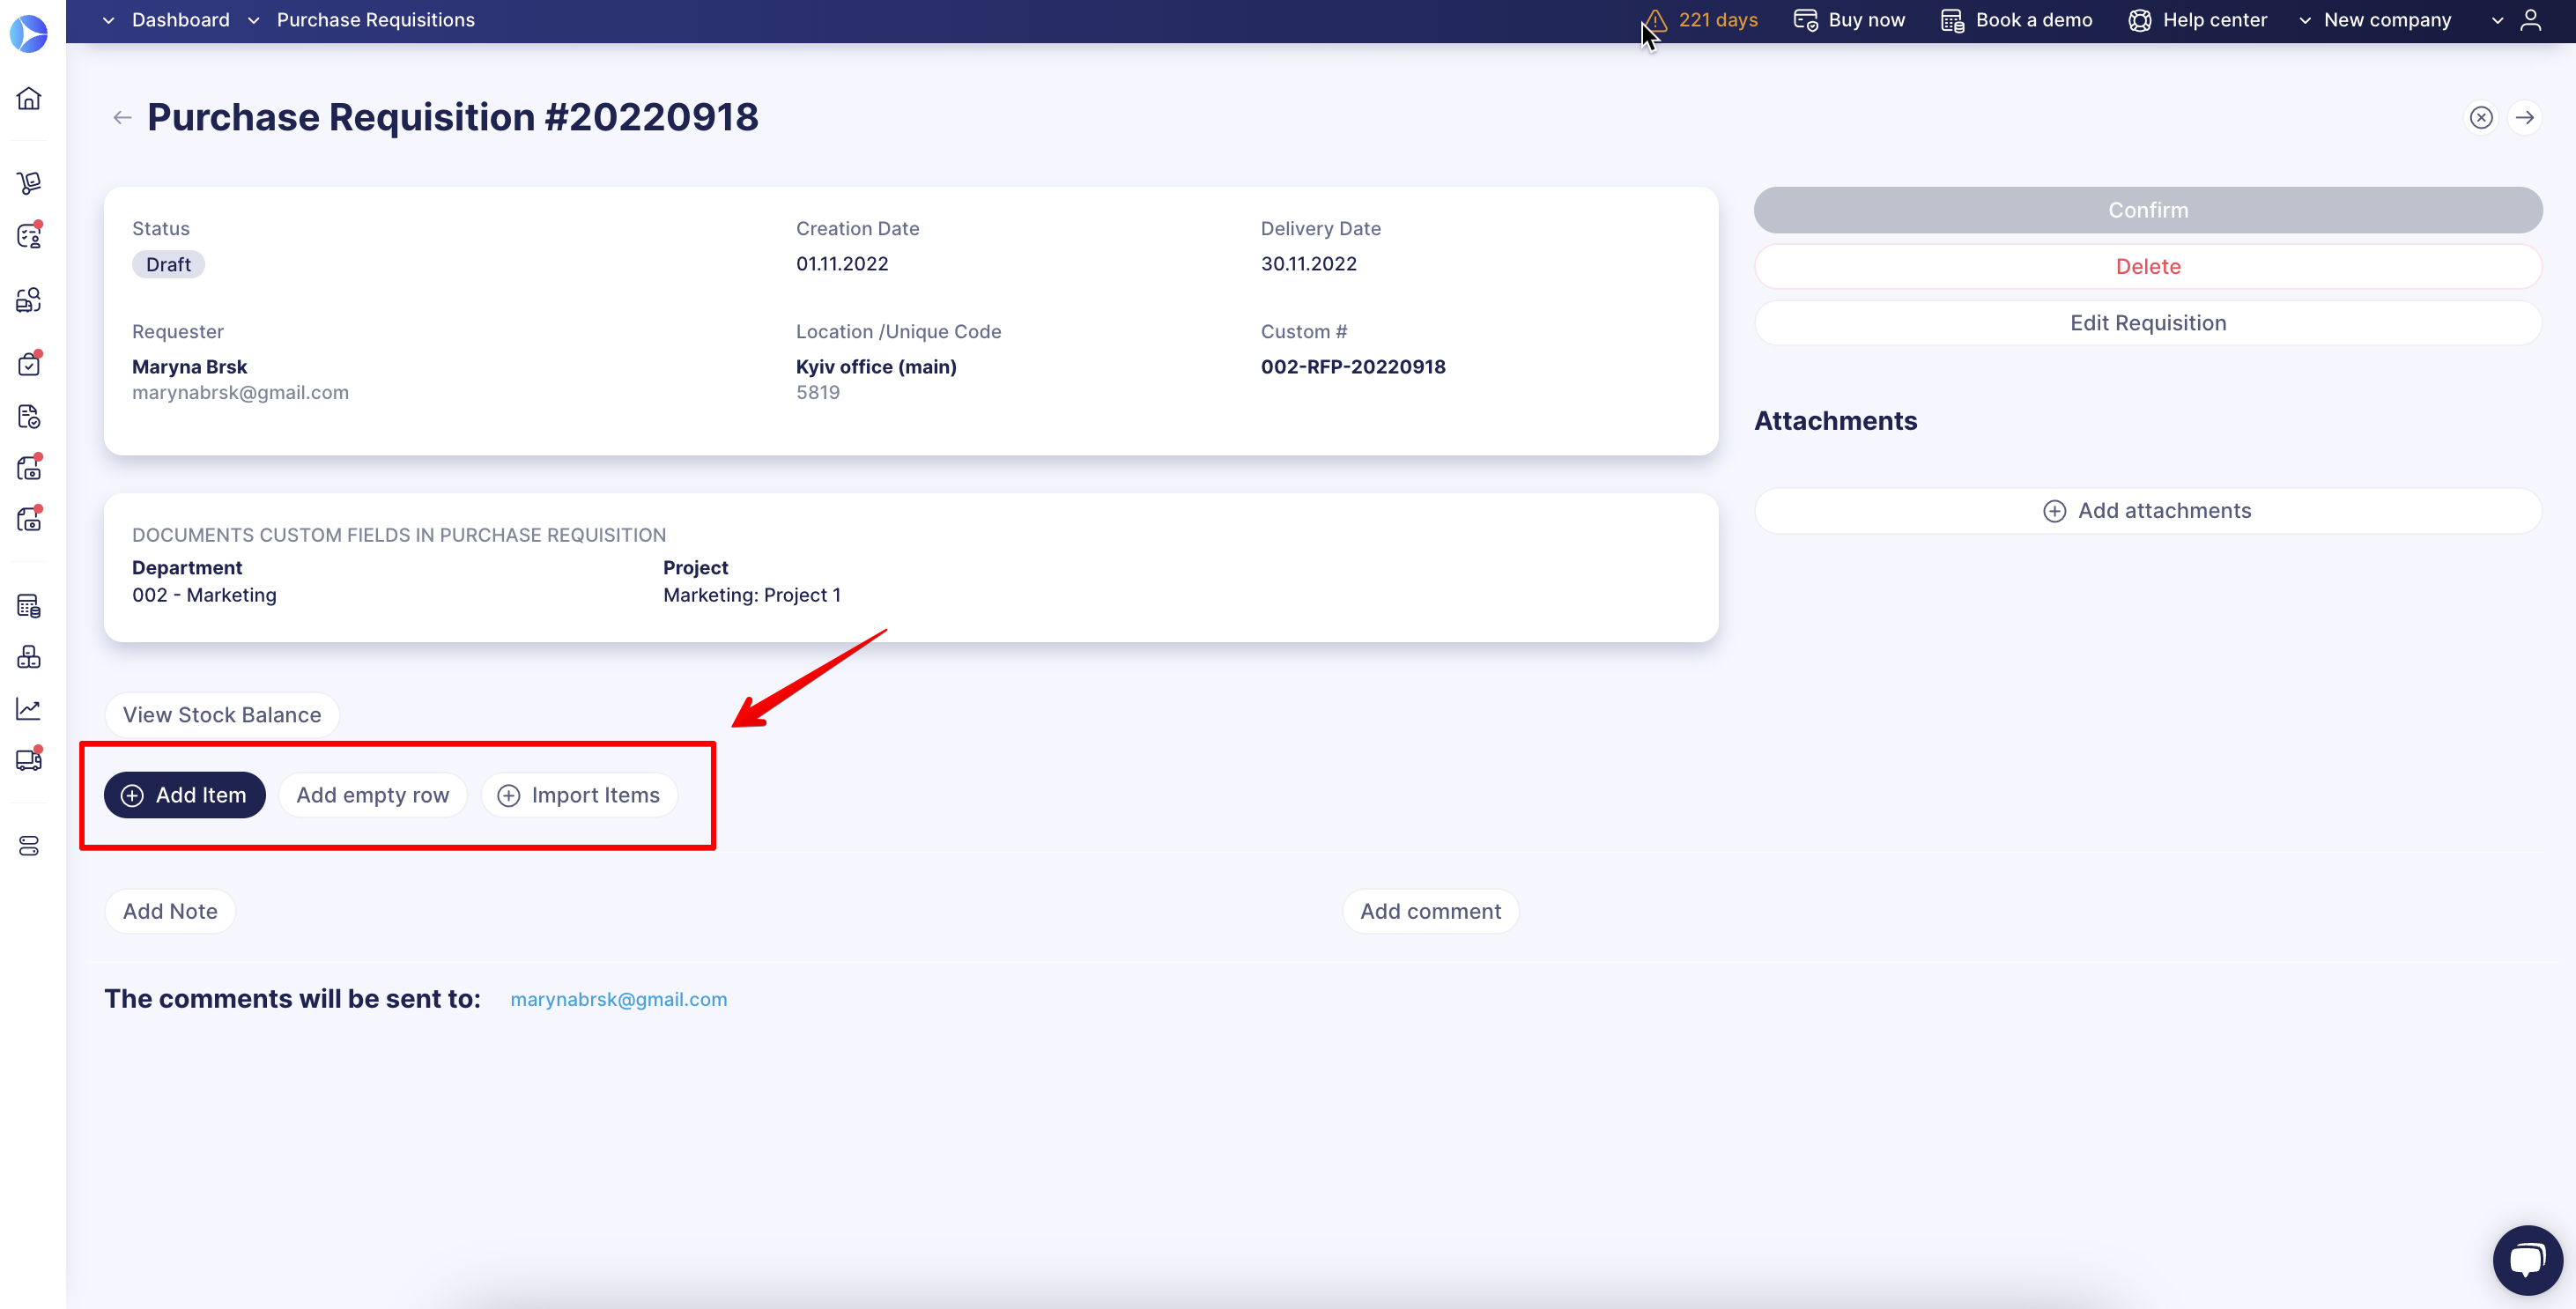
Task: Open the stacked boxes inventory icon
Action: (29, 656)
